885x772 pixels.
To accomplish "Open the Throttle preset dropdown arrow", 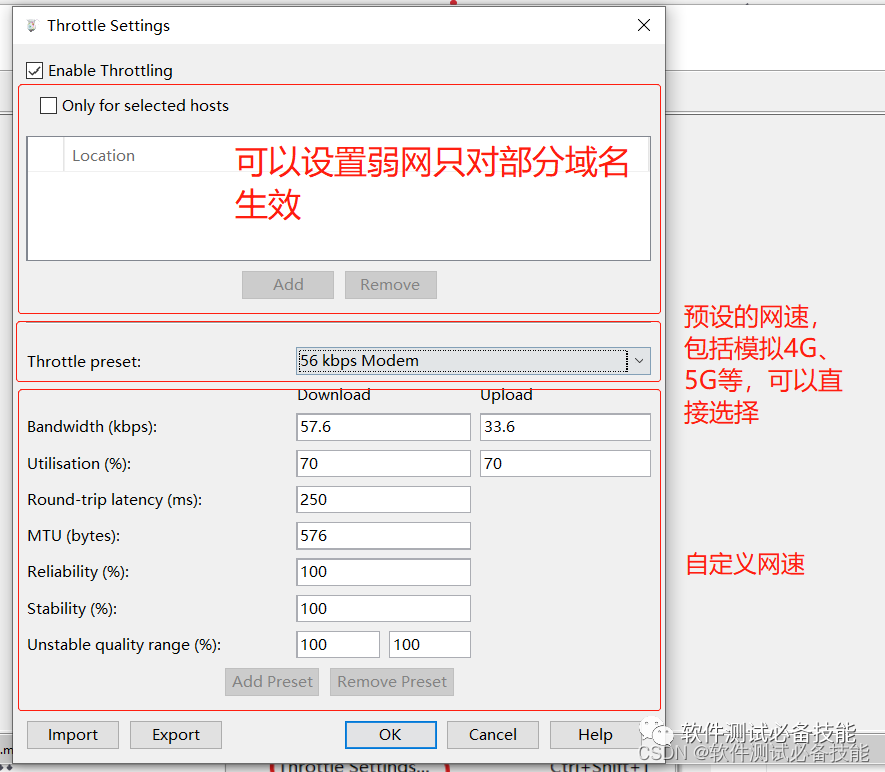I will (x=639, y=361).
